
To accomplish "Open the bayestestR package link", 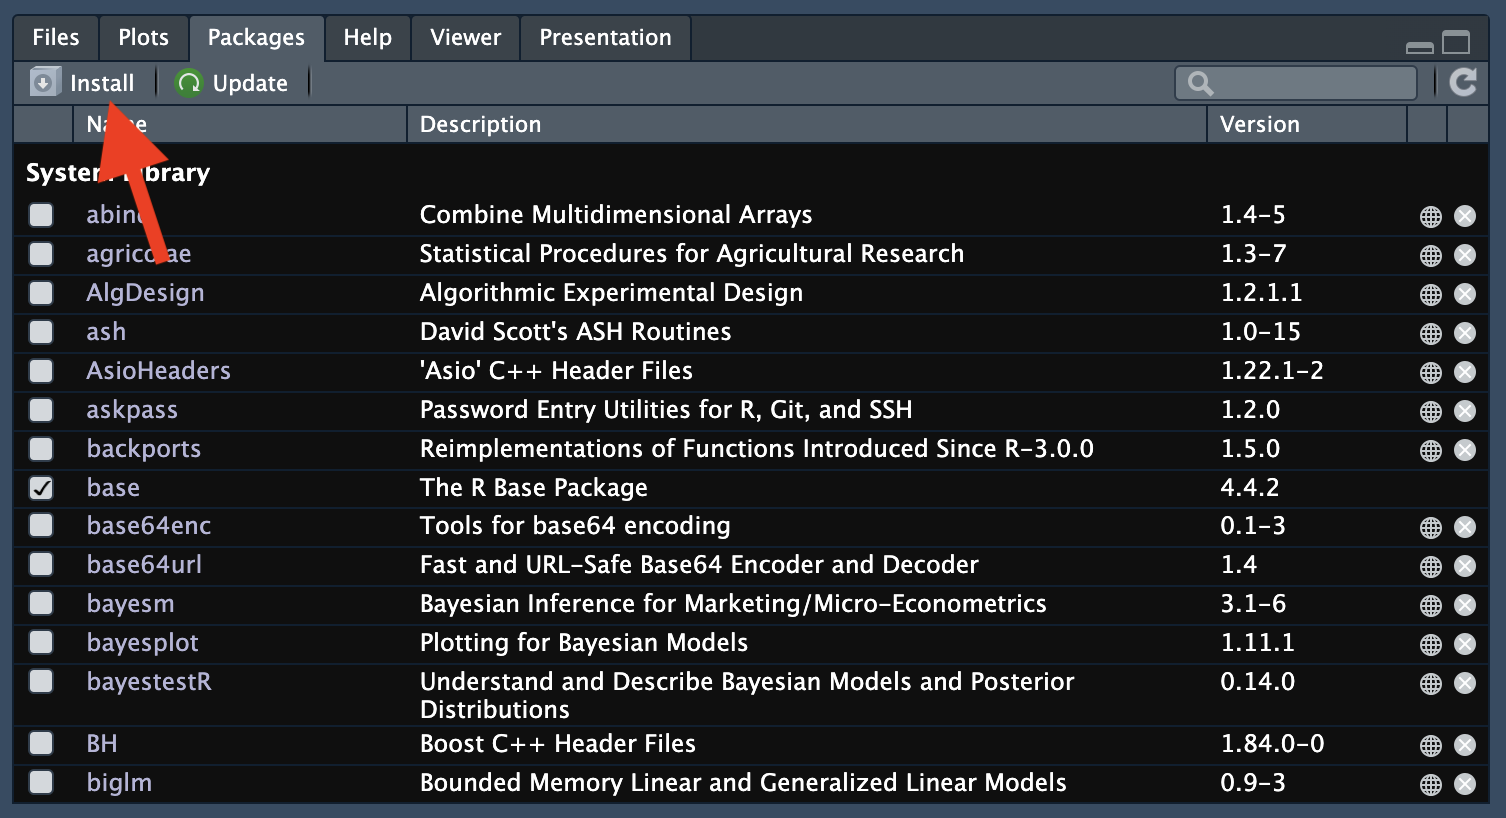I will pos(149,682).
